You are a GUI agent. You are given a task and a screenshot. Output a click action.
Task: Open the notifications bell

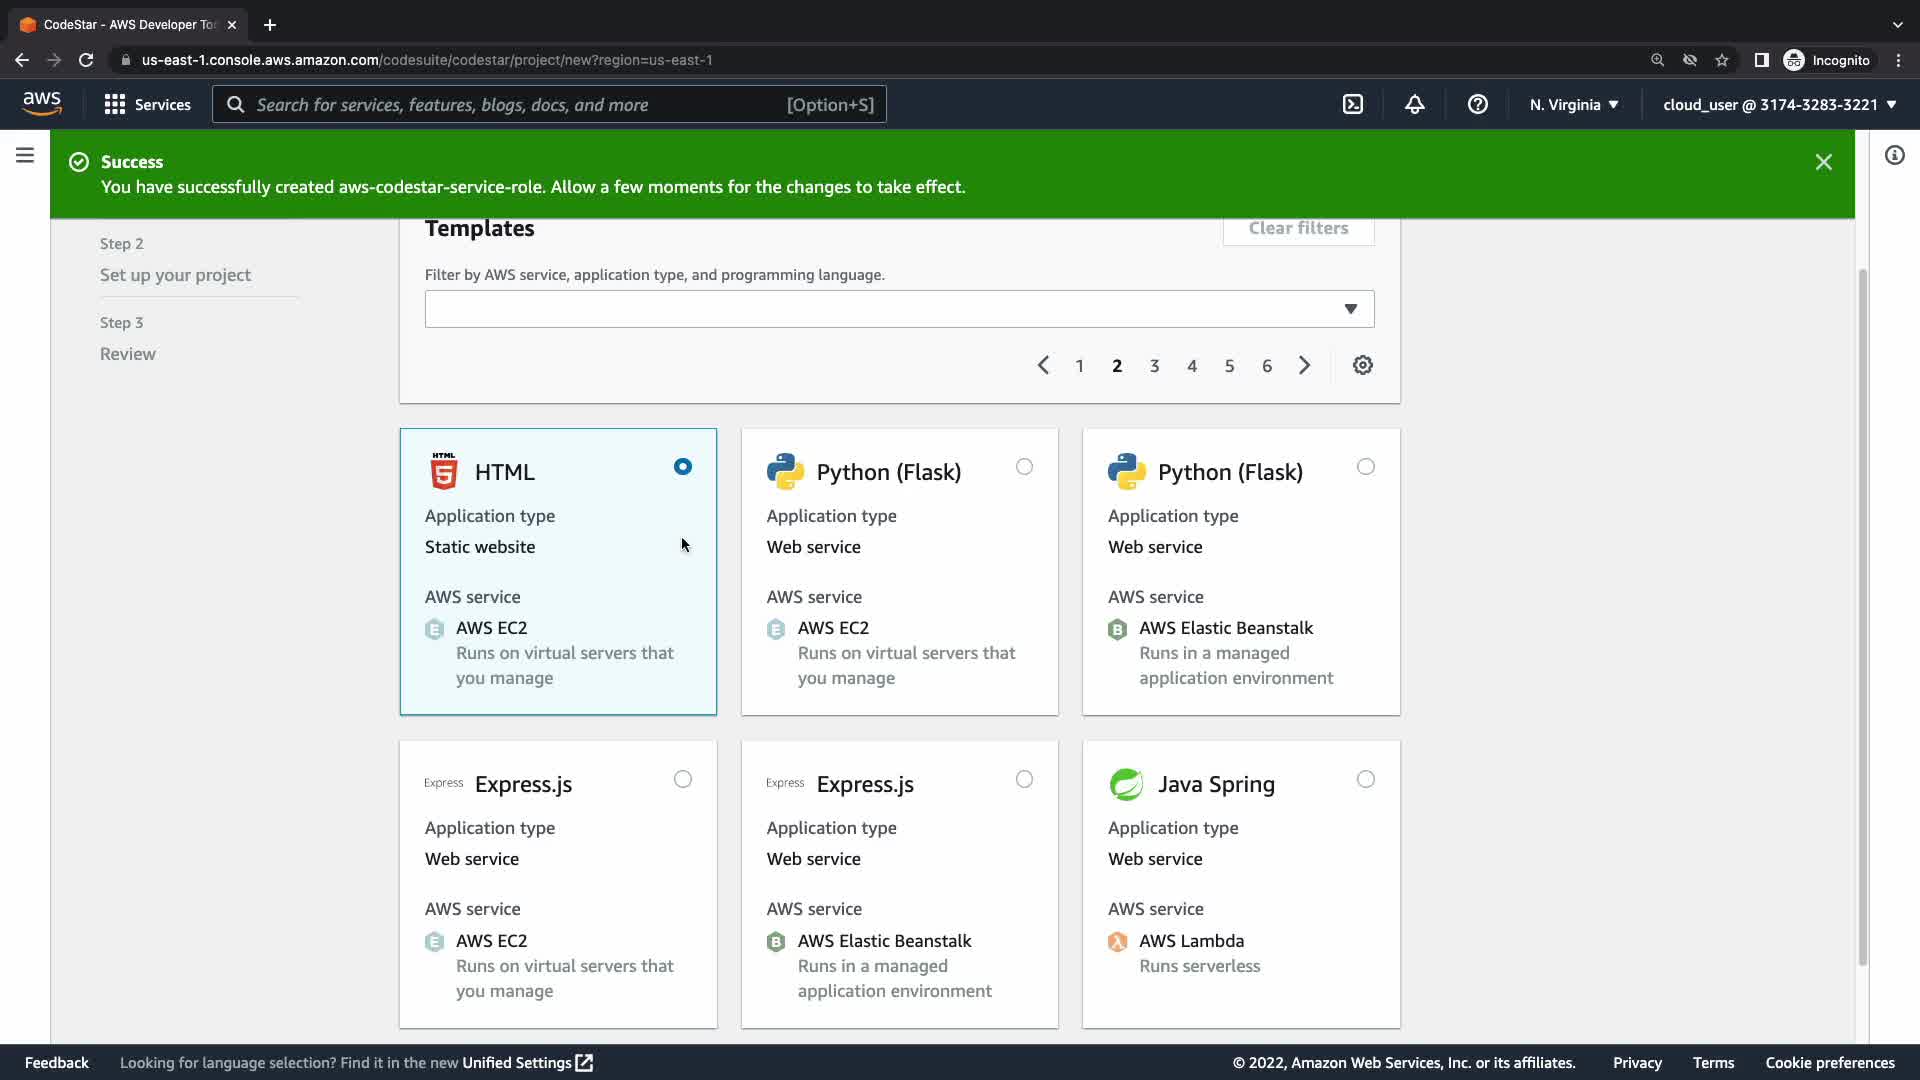[x=1414, y=104]
